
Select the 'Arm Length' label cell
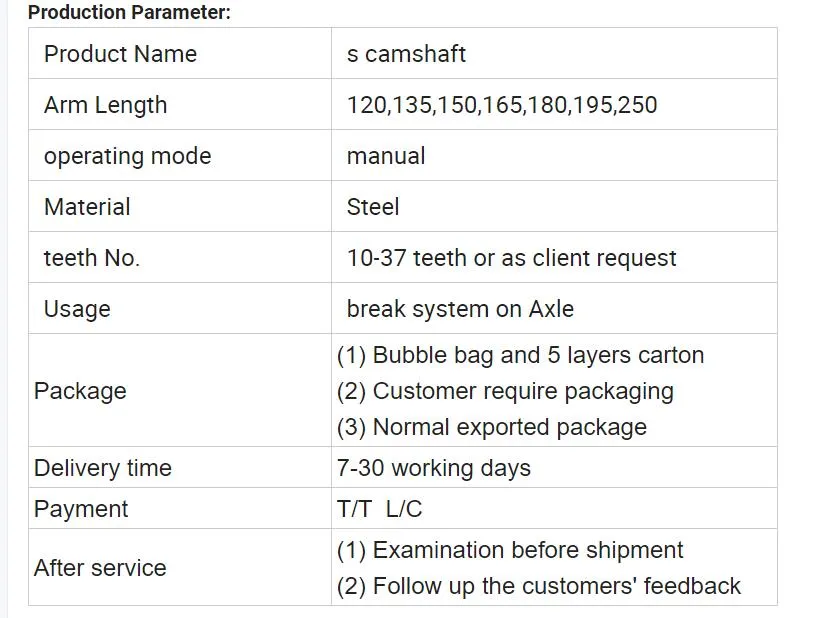[x=105, y=105]
